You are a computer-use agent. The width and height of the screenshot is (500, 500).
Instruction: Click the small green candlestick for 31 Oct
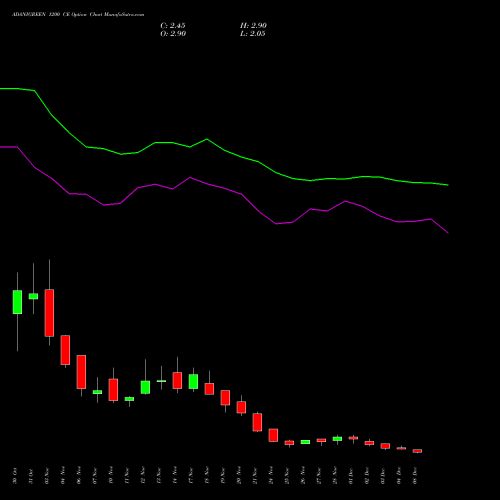(33, 296)
